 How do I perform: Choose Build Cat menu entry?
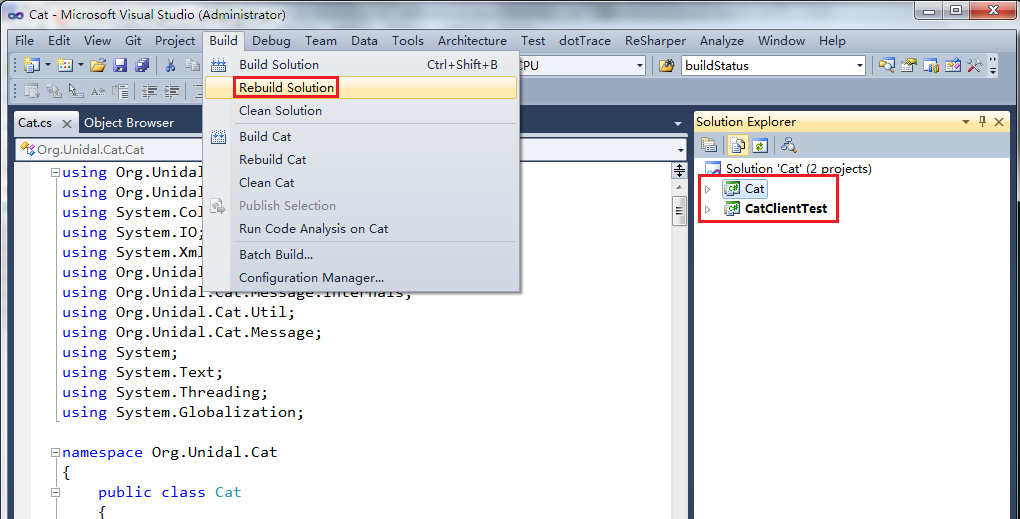[361, 137]
